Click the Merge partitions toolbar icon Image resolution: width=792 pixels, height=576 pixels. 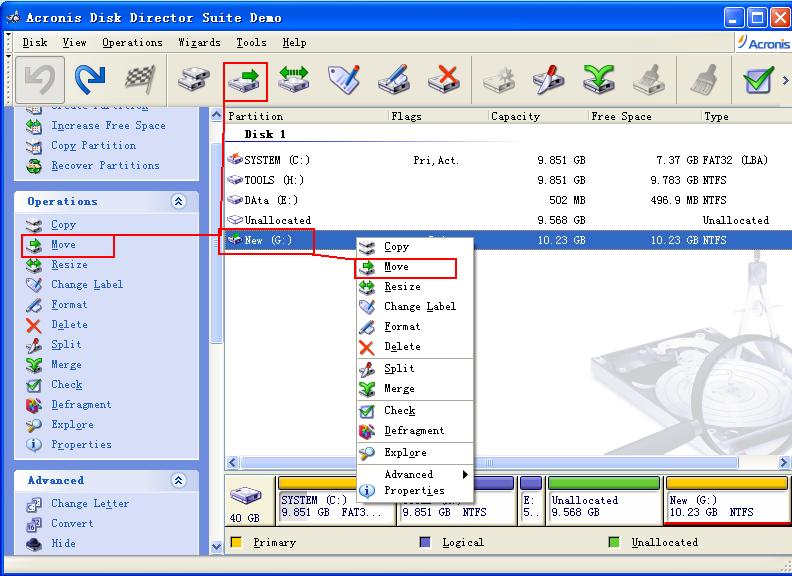click(x=599, y=79)
